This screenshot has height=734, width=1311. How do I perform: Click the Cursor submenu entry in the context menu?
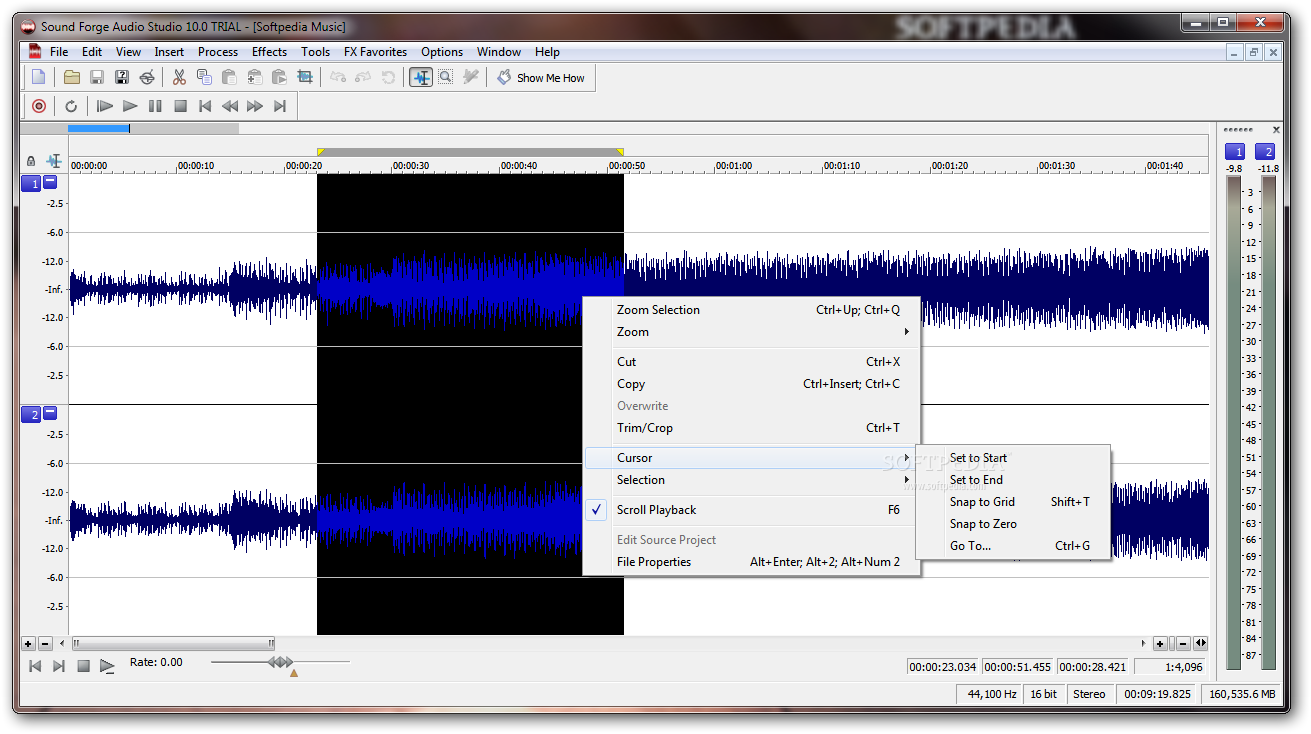tap(751, 458)
